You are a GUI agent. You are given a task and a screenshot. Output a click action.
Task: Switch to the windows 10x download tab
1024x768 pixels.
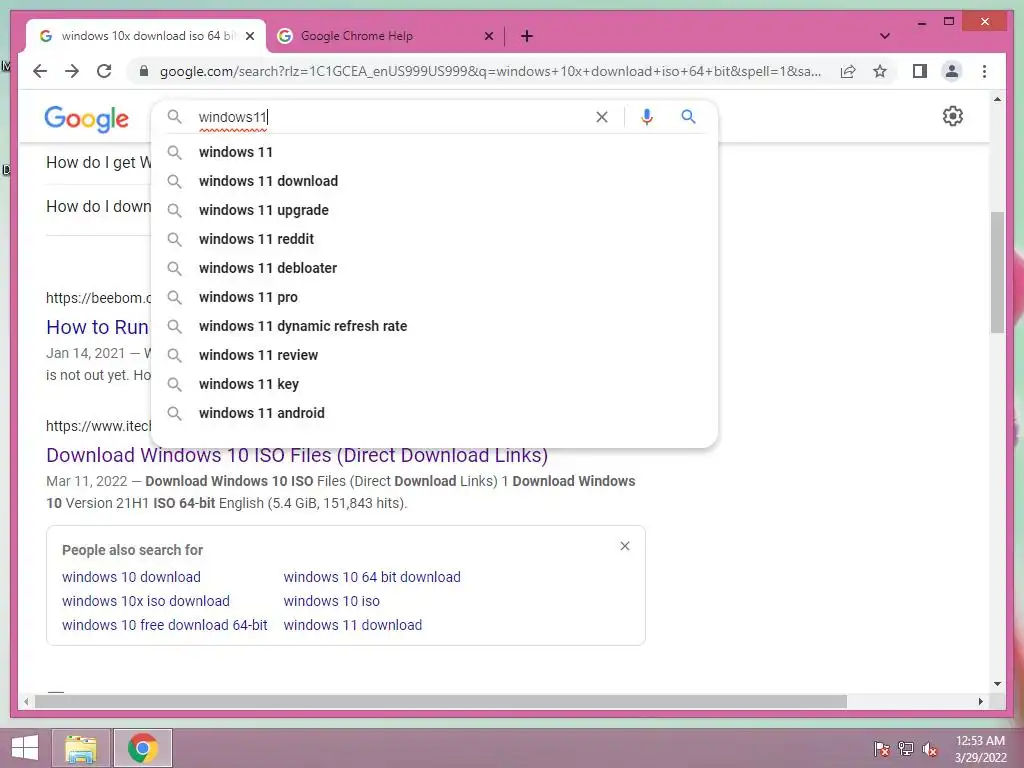tap(146, 36)
